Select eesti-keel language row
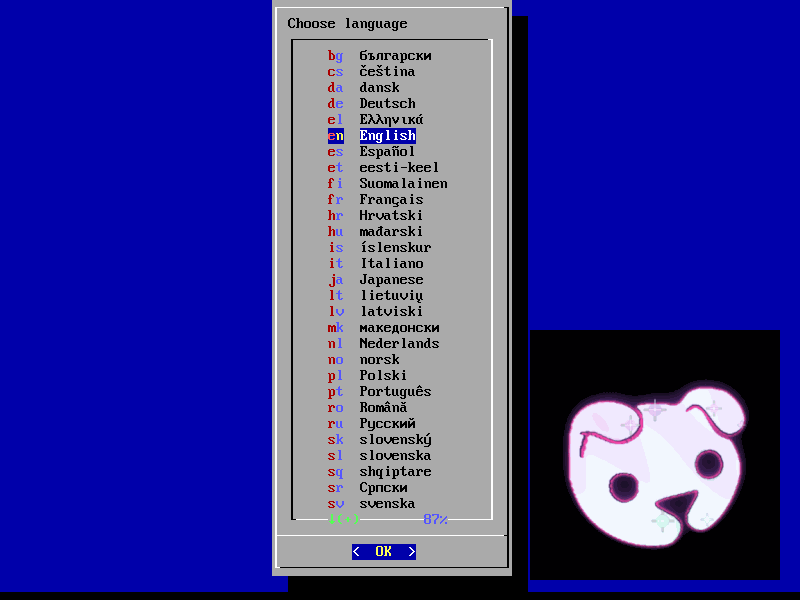This screenshot has width=800, height=600. pos(383,167)
